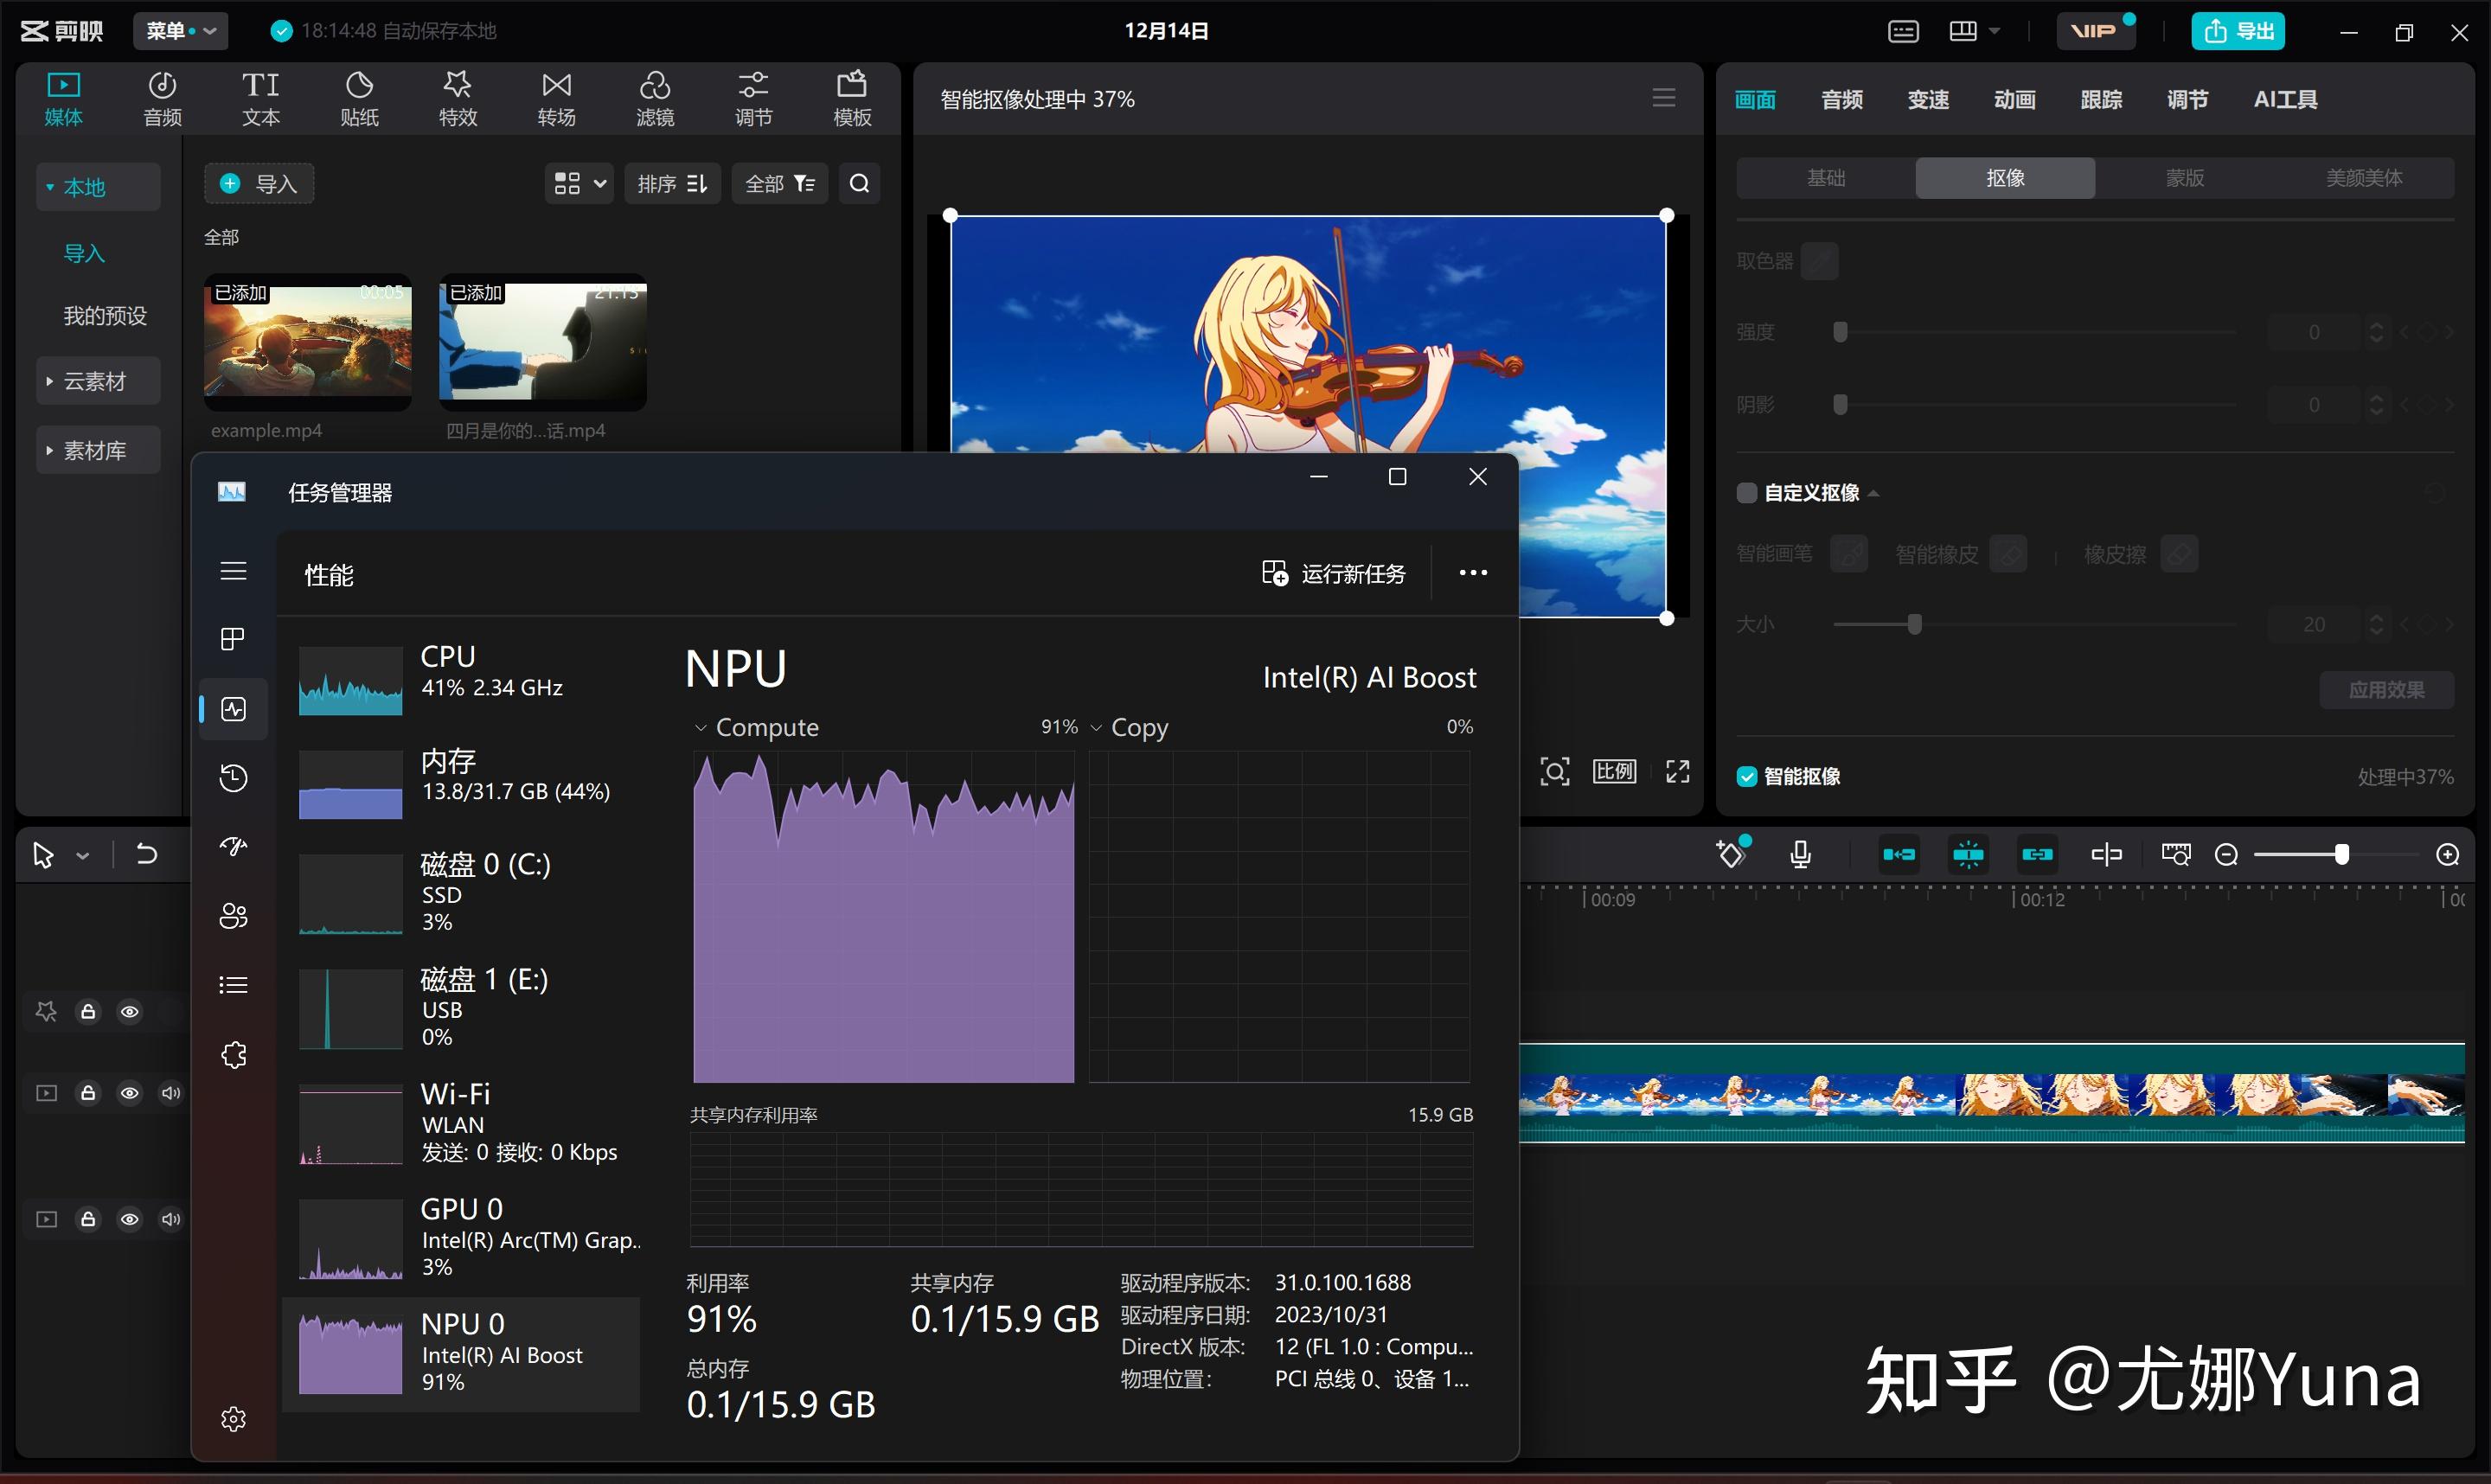The width and height of the screenshot is (2491, 1484).
Task: Switch to the 音频 inspector tab
Action: click(1841, 100)
